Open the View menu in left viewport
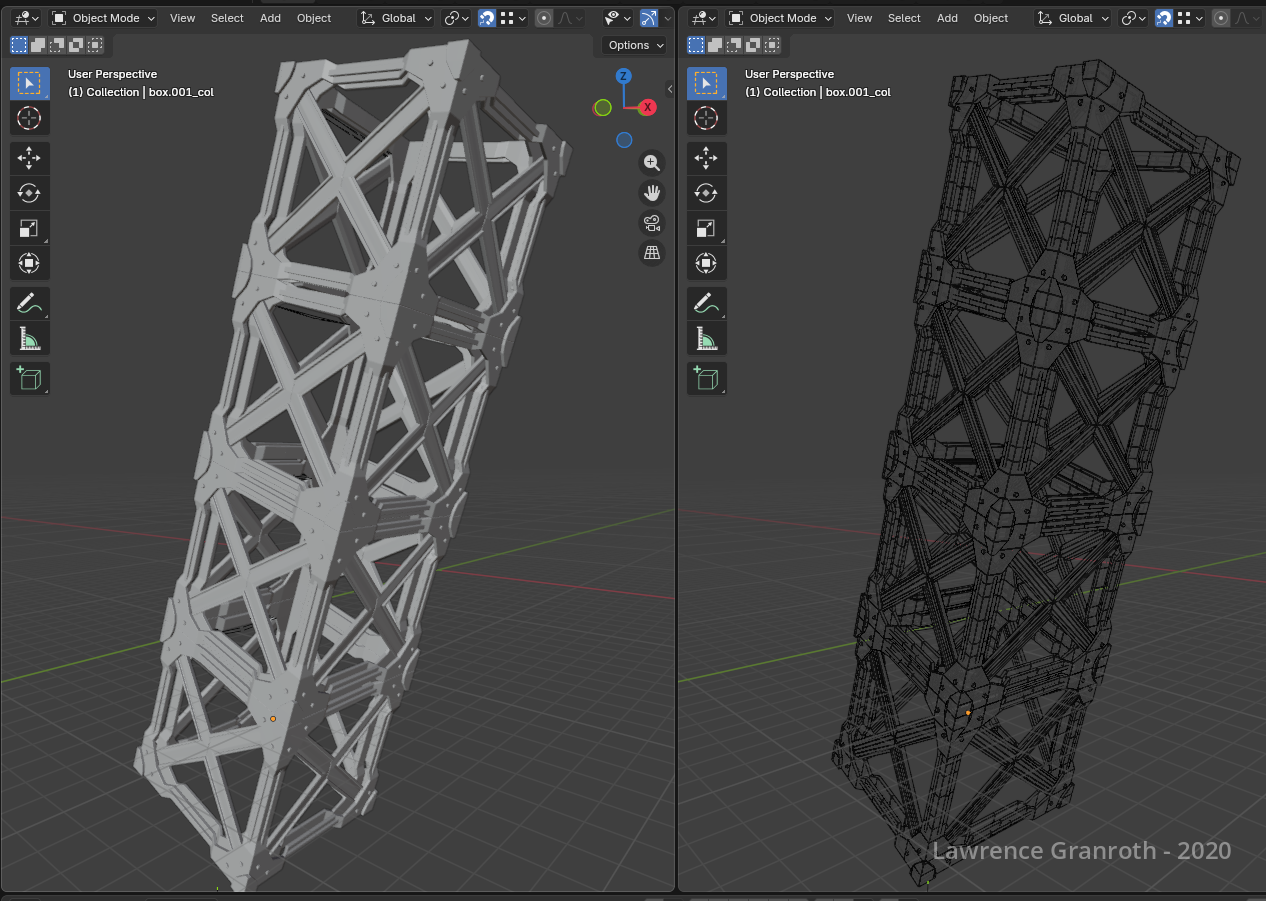The height and width of the screenshot is (901, 1266). click(182, 18)
